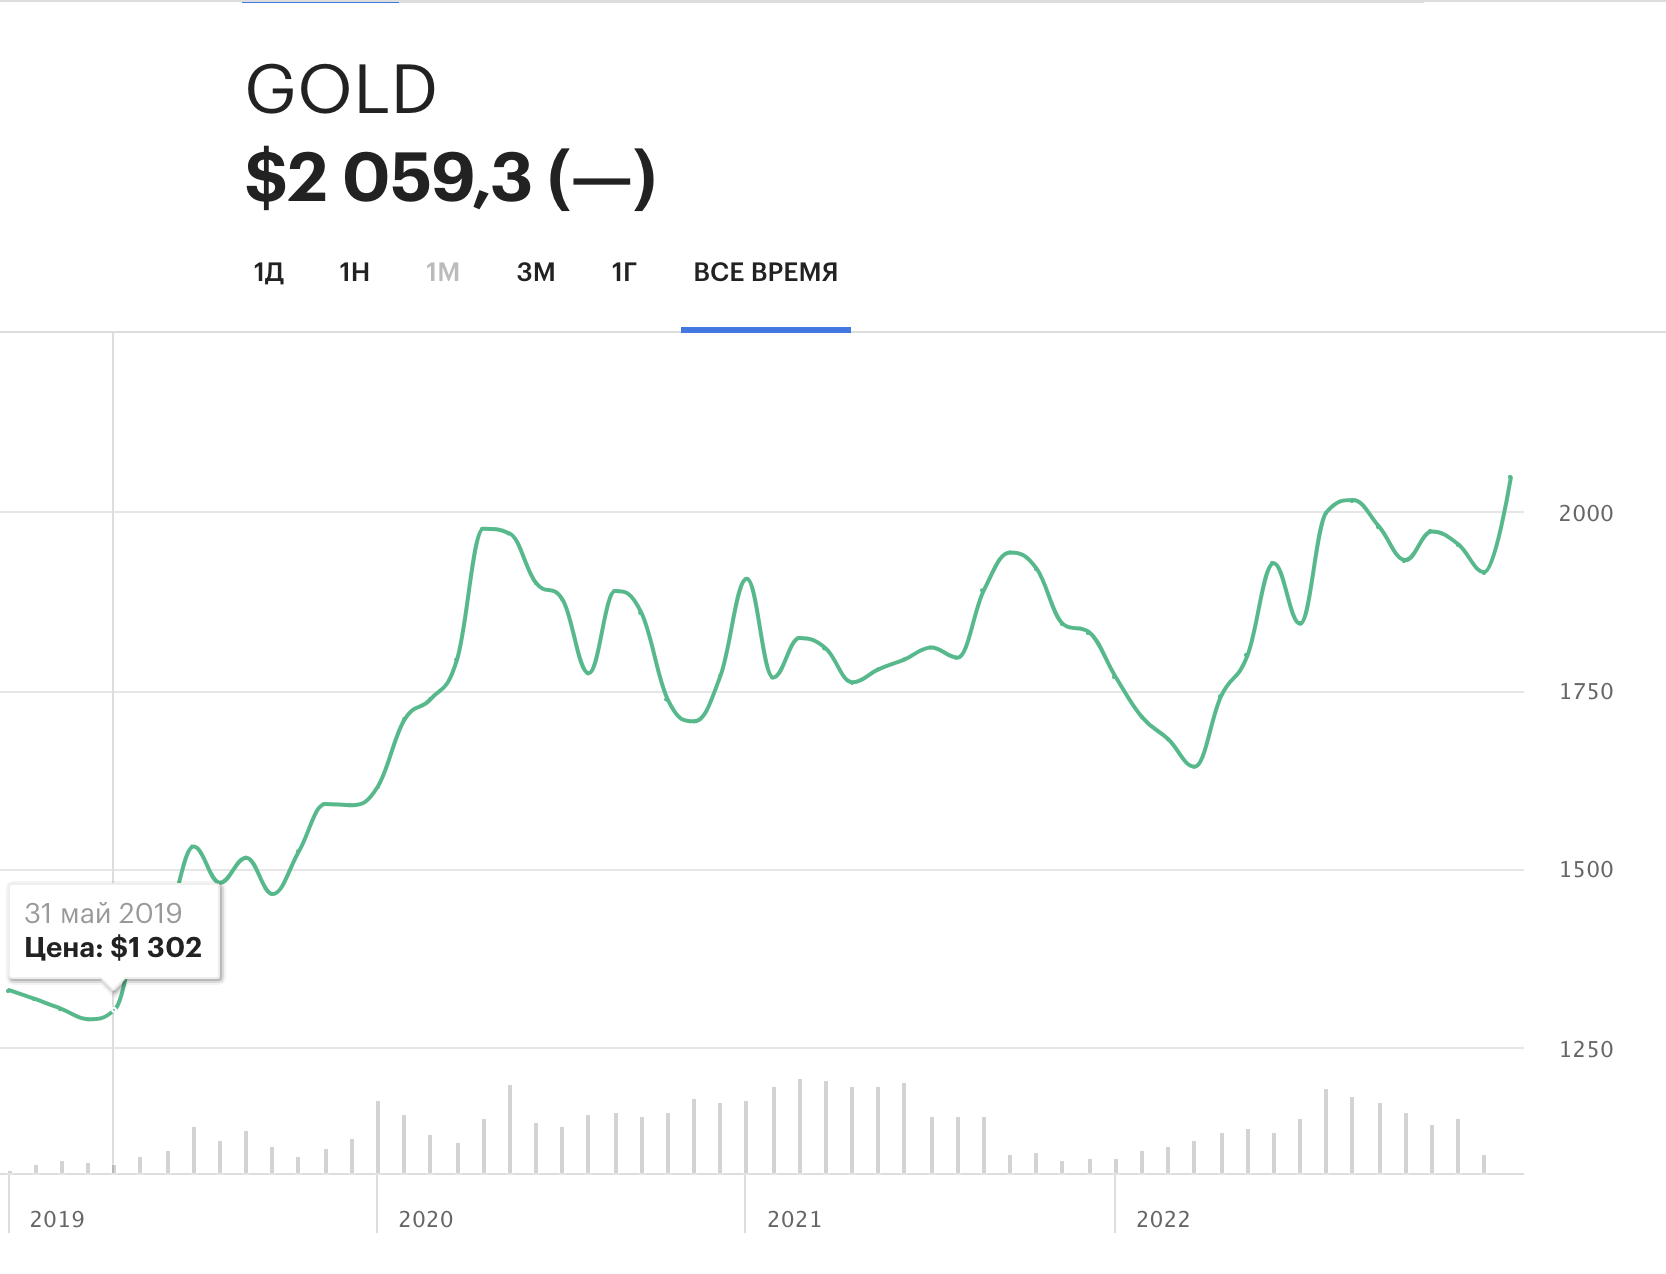Click the 2022 year axis label
The image size is (1666, 1274).
[1163, 1219]
